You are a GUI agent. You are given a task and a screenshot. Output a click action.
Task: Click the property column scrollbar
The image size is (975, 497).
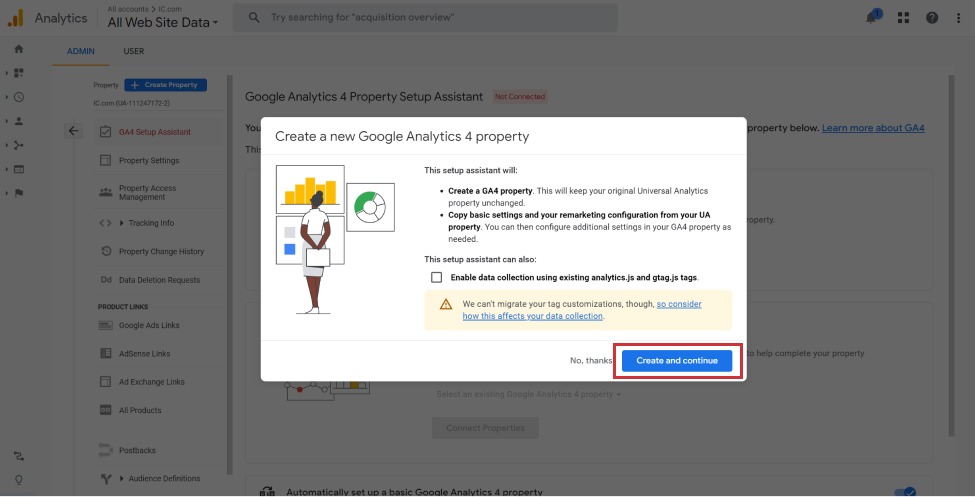click(x=229, y=275)
